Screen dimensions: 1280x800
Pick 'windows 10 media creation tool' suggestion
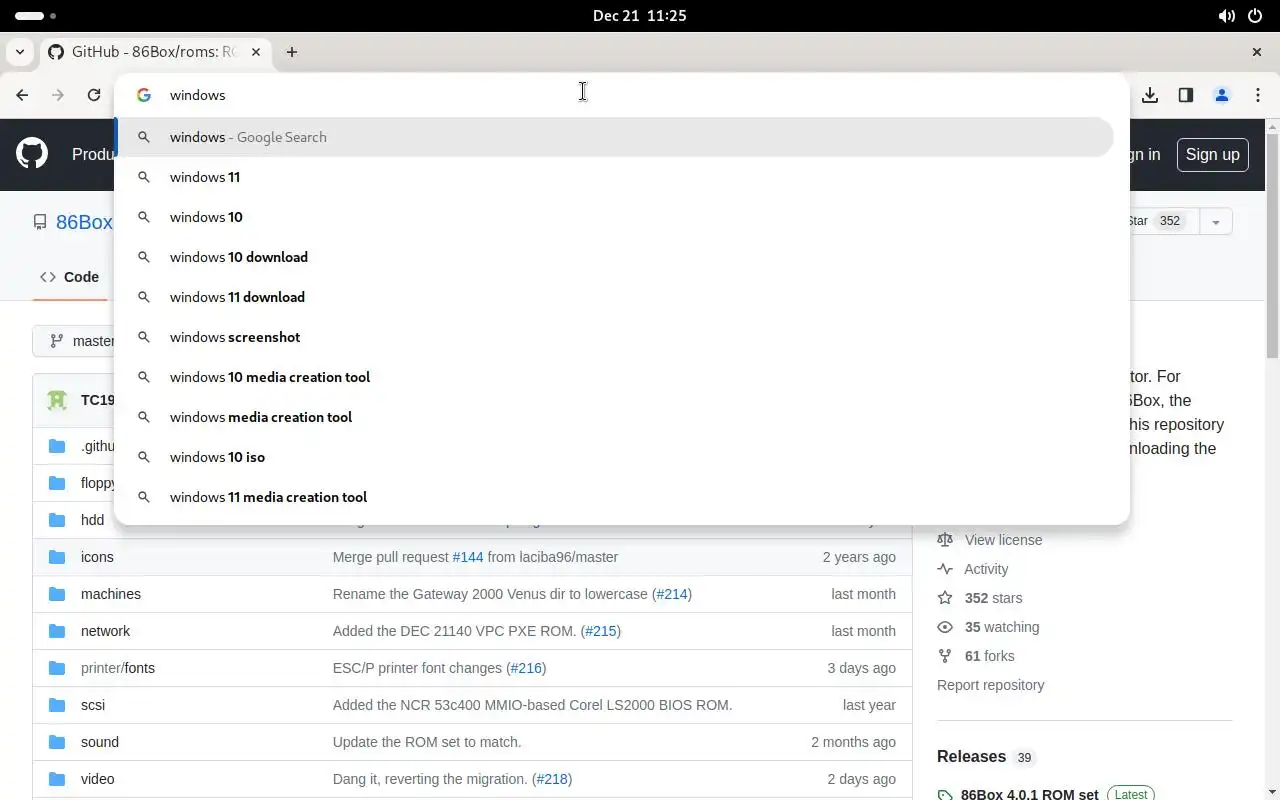tap(615, 377)
